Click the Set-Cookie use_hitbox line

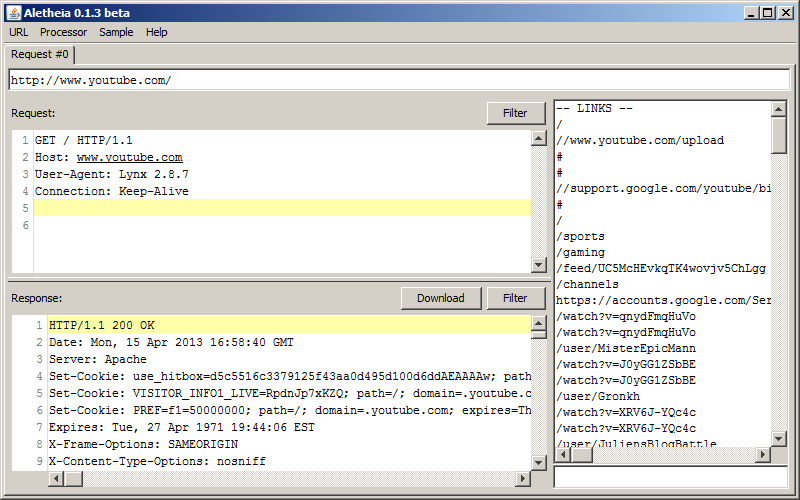[x=290, y=377]
